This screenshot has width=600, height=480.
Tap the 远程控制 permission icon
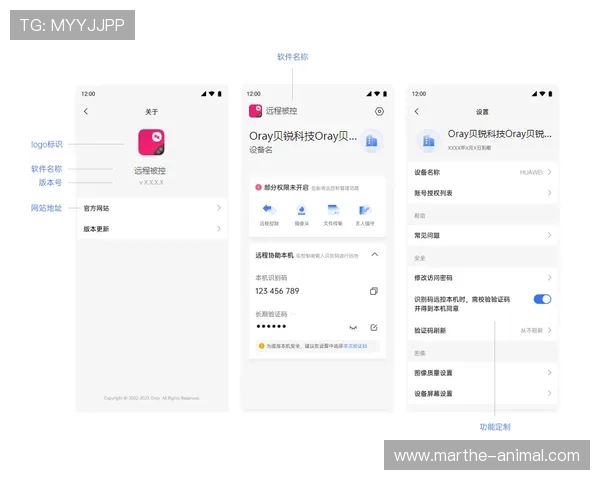(x=269, y=210)
